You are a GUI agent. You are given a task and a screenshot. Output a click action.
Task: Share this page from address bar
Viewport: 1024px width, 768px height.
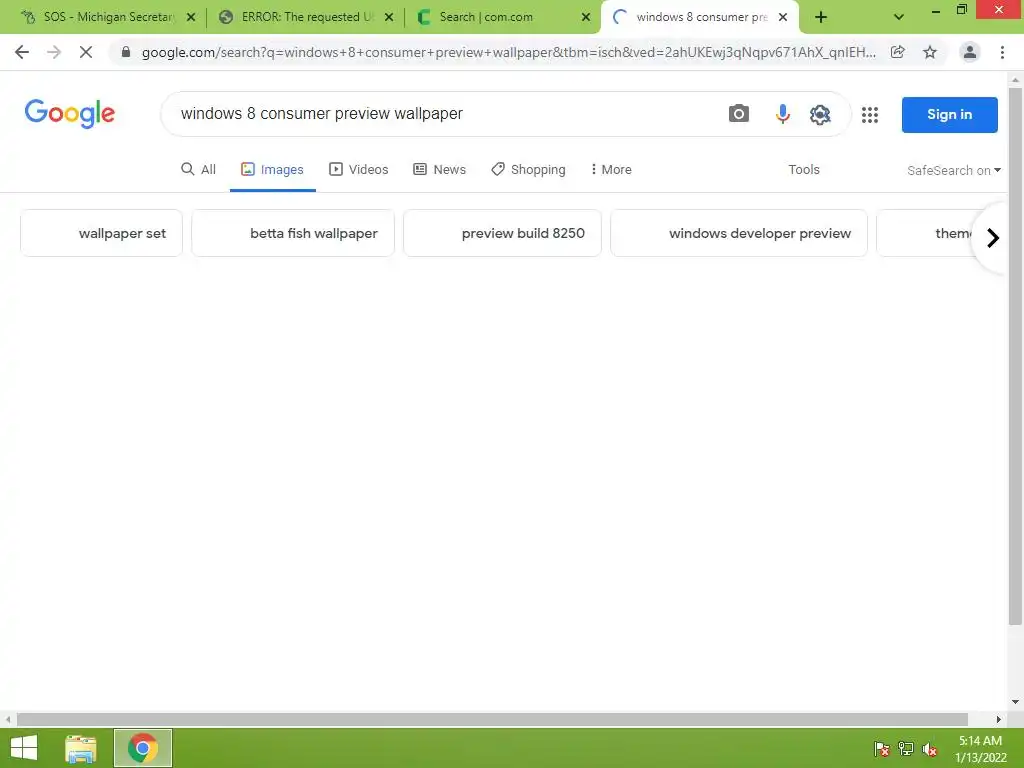[898, 52]
